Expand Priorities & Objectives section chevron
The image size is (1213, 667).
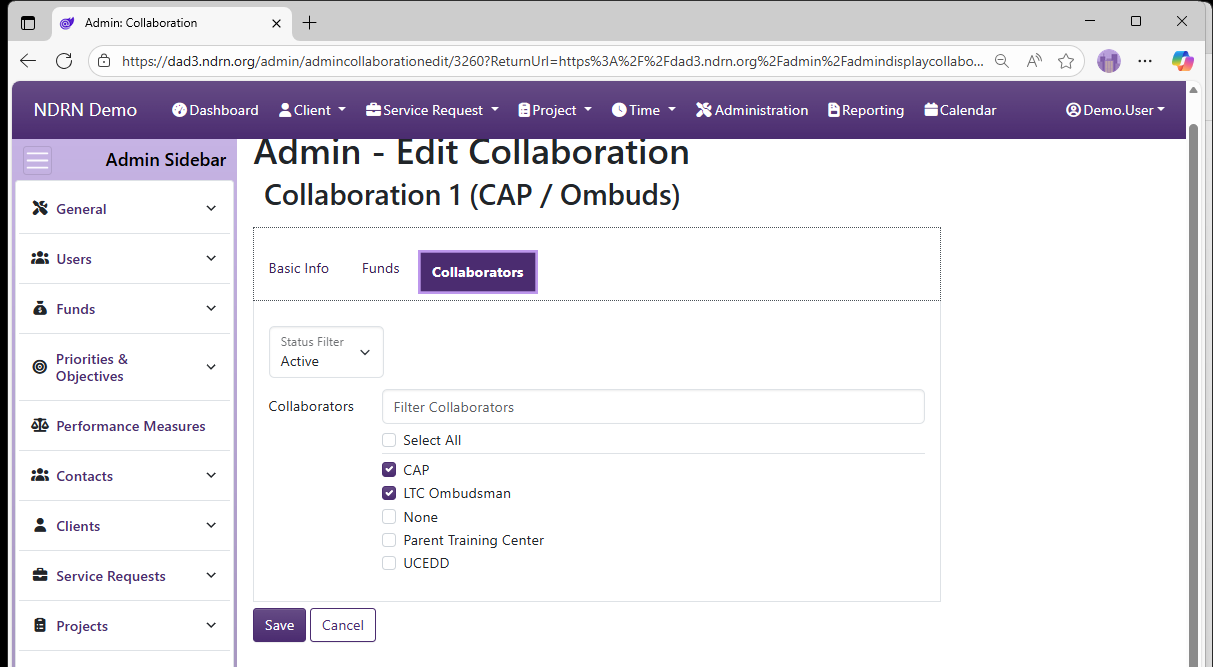[x=211, y=367]
